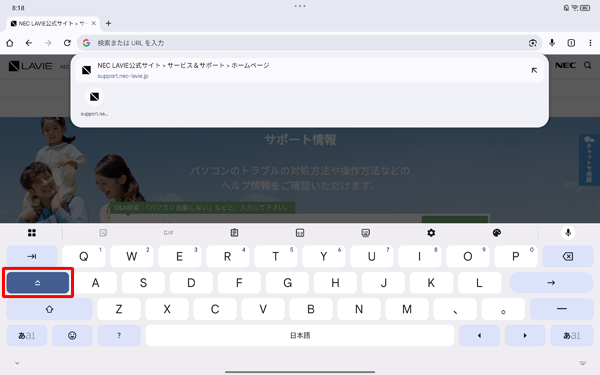Tap the W key
This screenshot has width=600, height=375.
(x=131, y=256)
